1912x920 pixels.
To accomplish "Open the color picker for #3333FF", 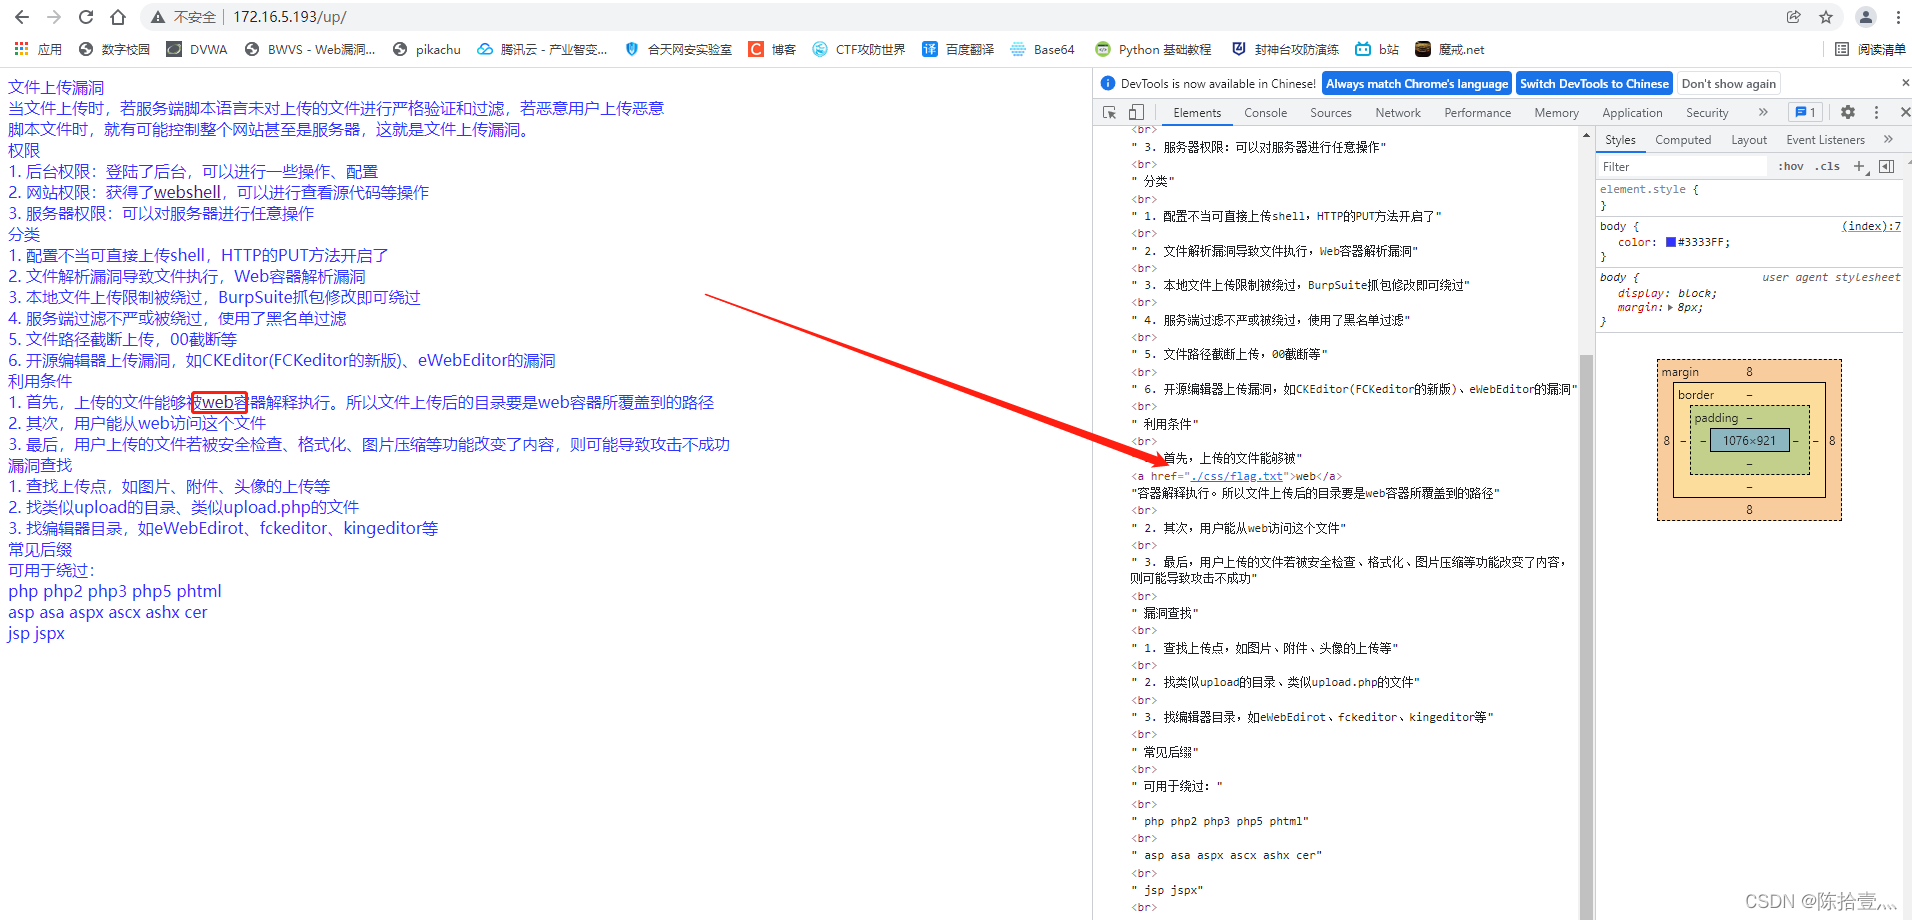I will tap(1671, 241).
